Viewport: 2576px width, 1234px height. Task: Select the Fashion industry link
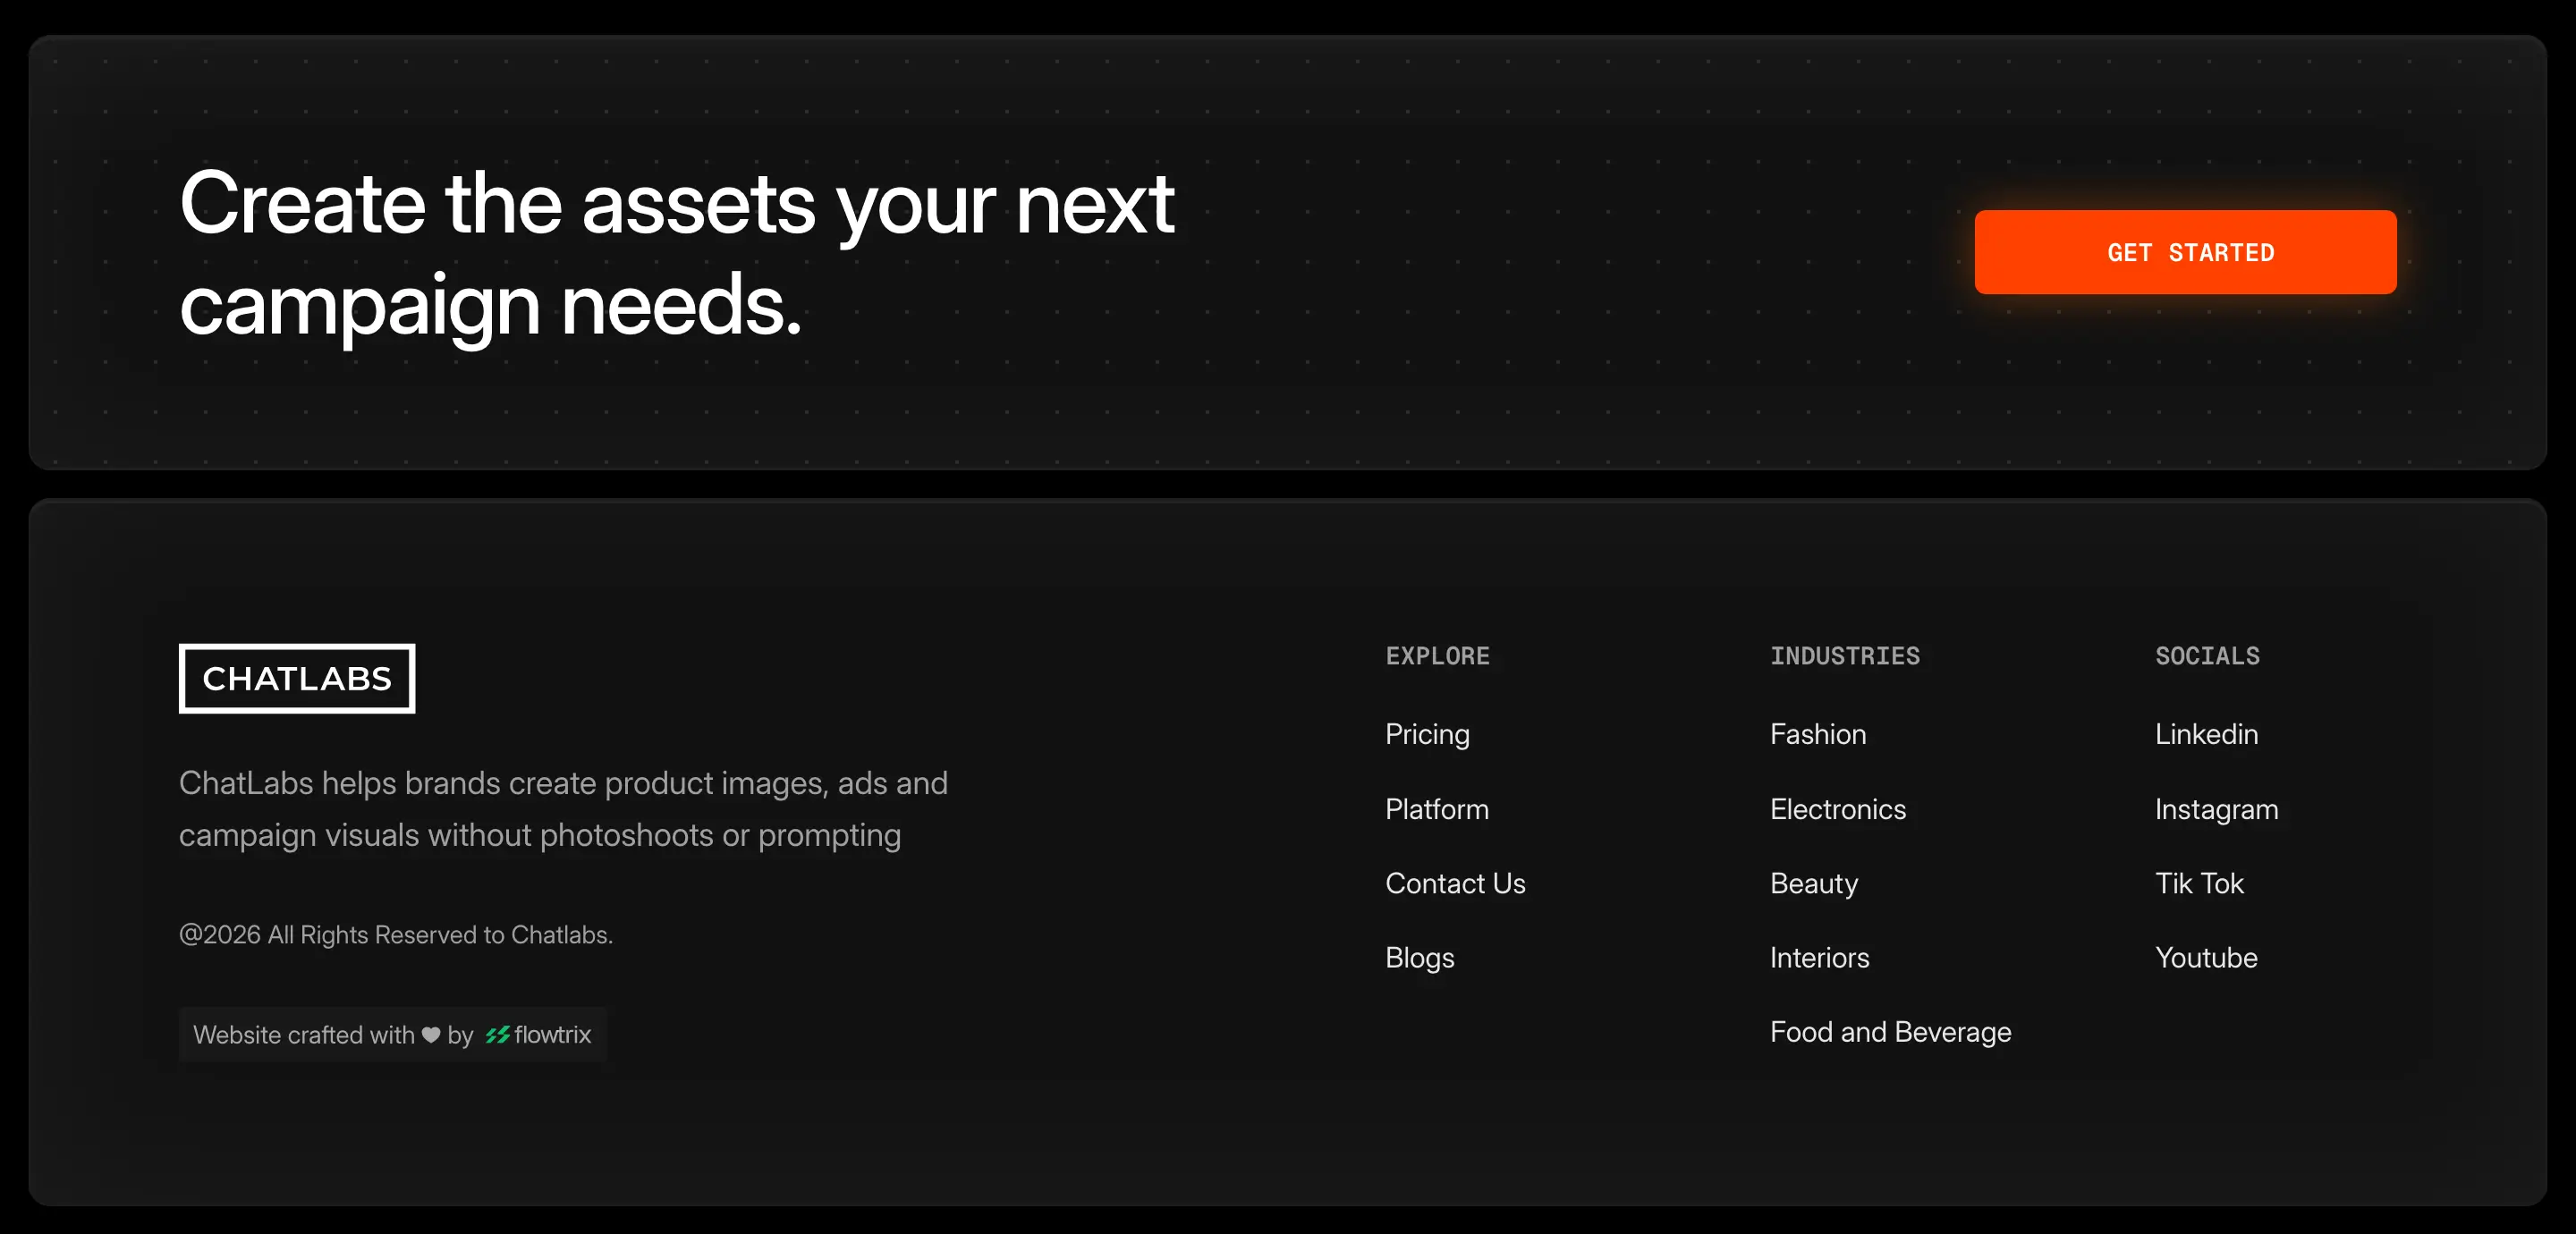point(1818,734)
